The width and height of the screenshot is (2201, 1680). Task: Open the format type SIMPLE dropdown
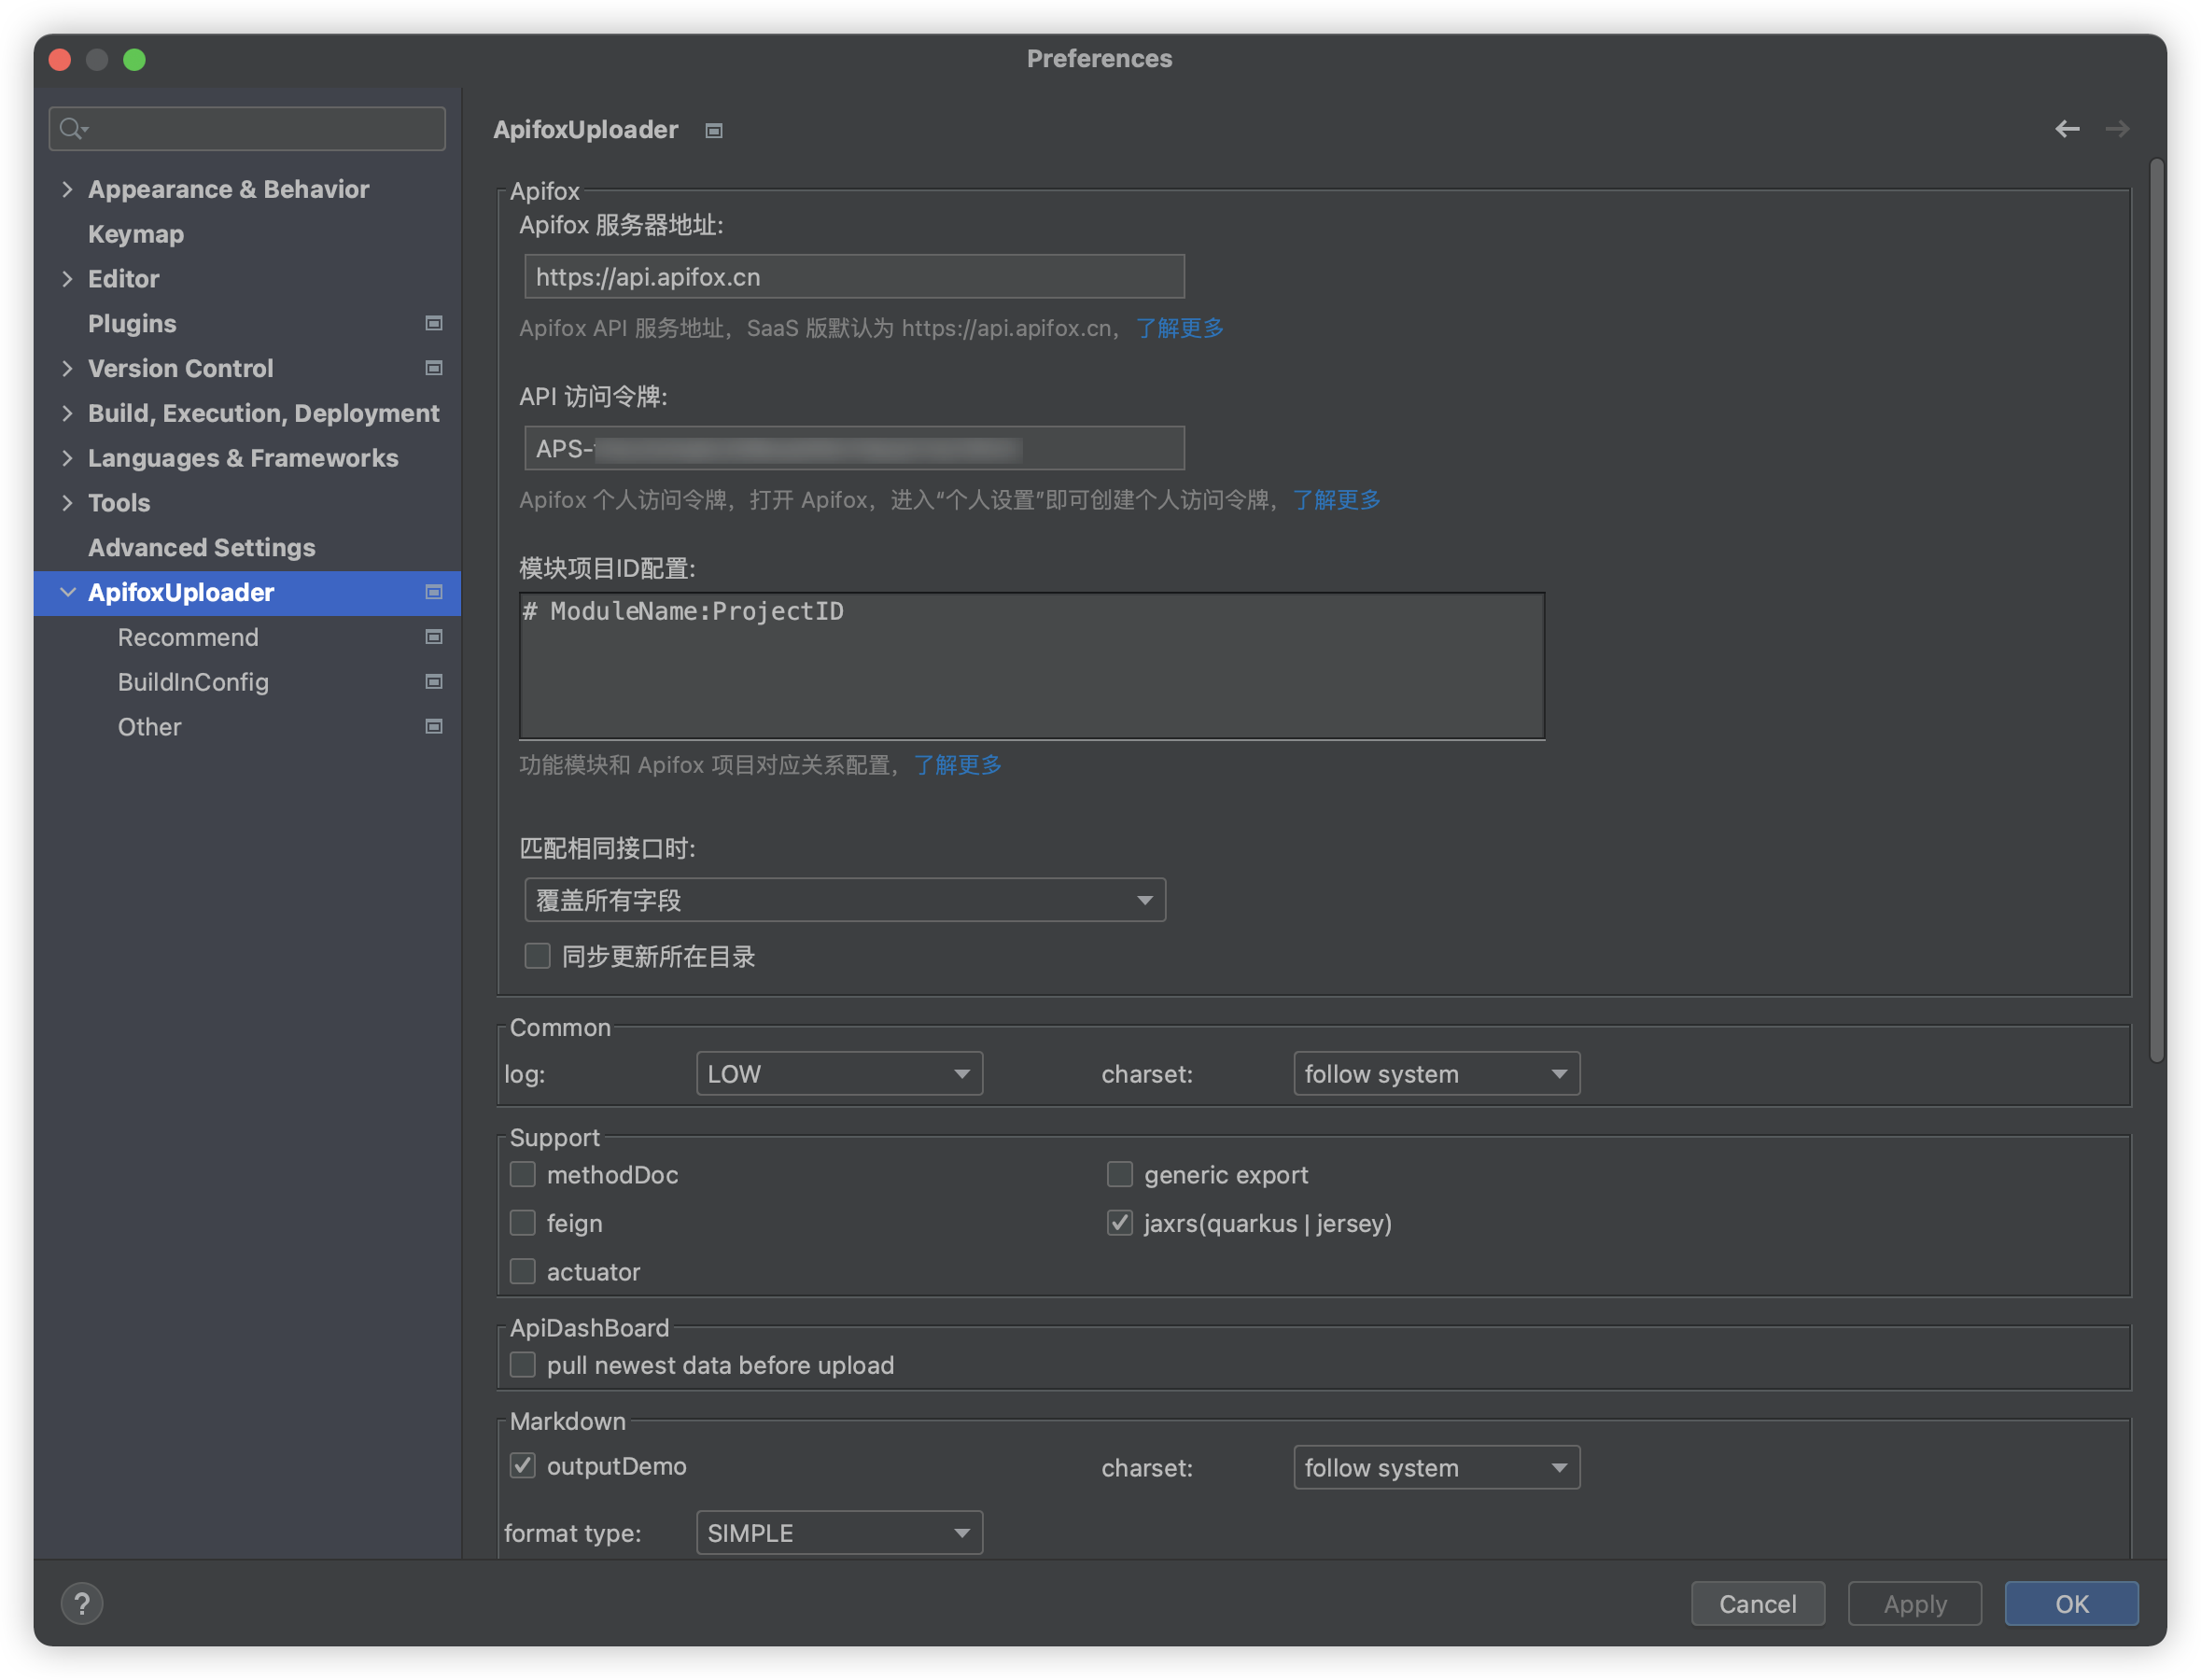coord(838,1532)
